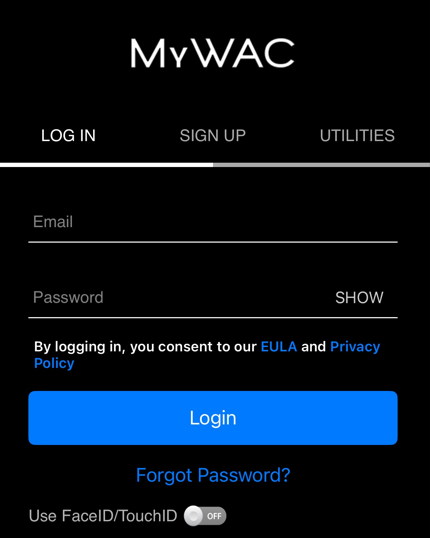Image resolution: width=430 pixels, height=538 pixels.
Task: Go to the UTILITIES tab
Action: [x=357, y=136]
